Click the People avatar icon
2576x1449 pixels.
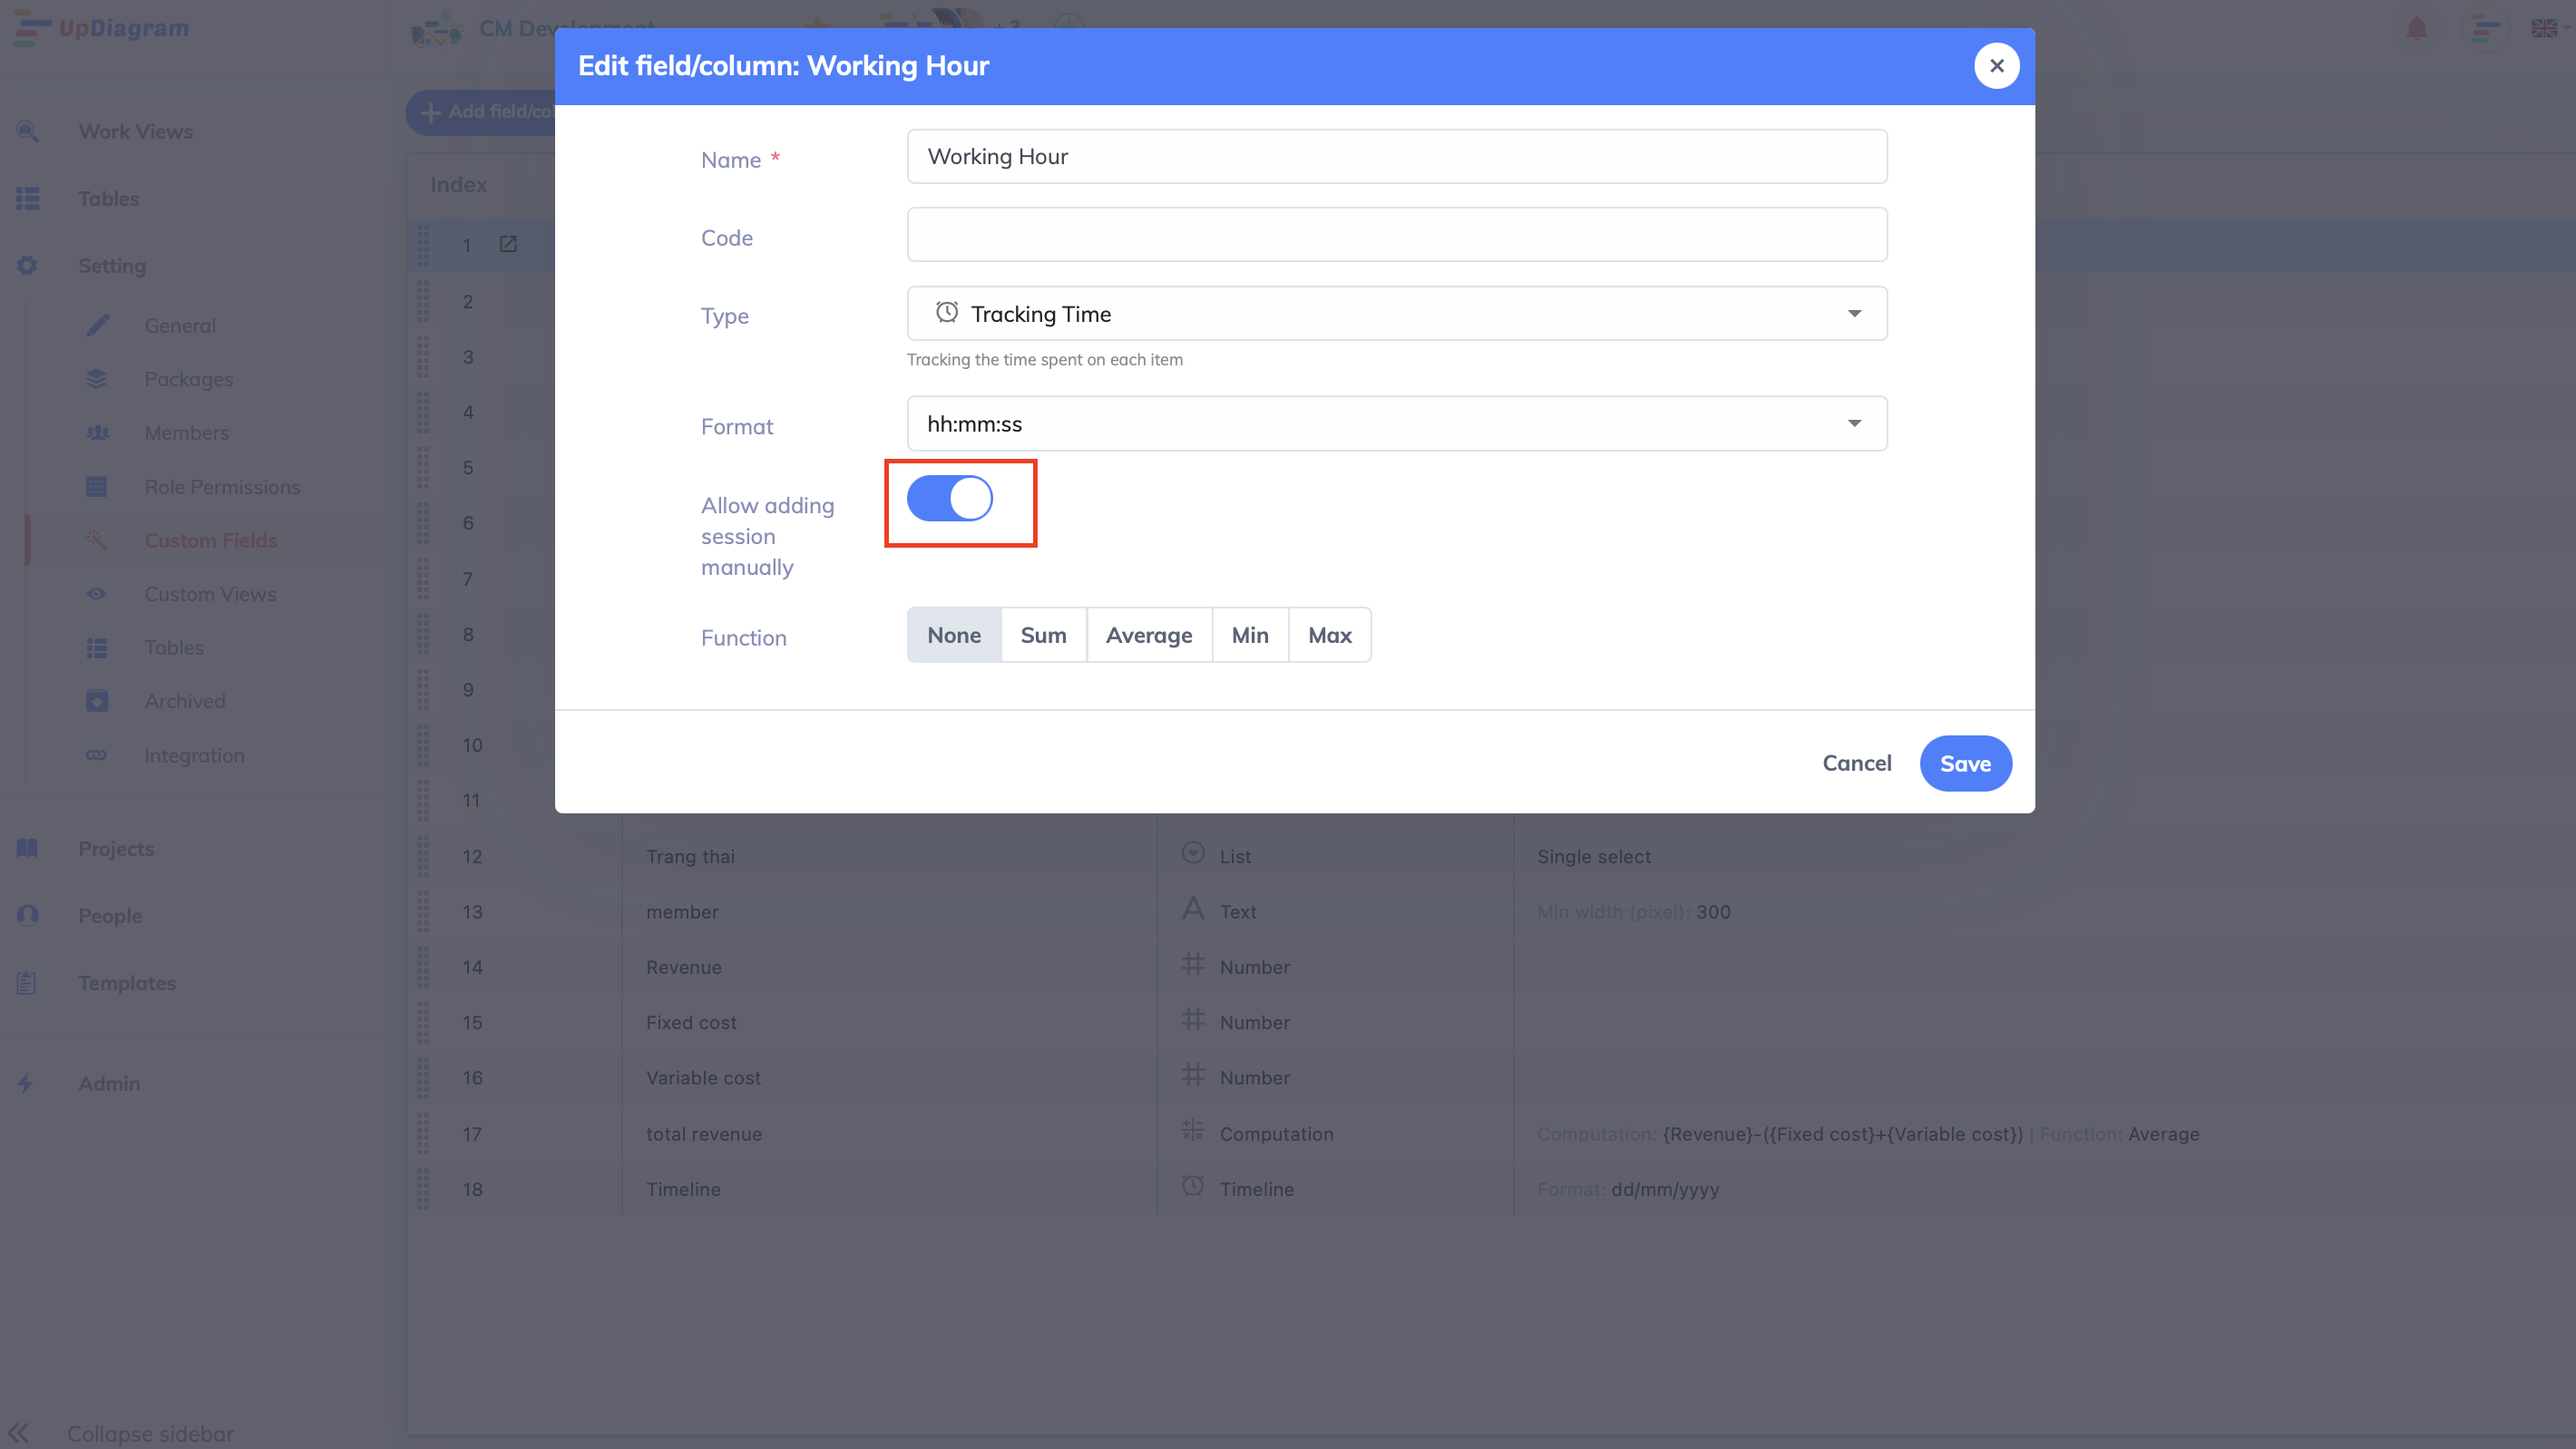(27, 915)
